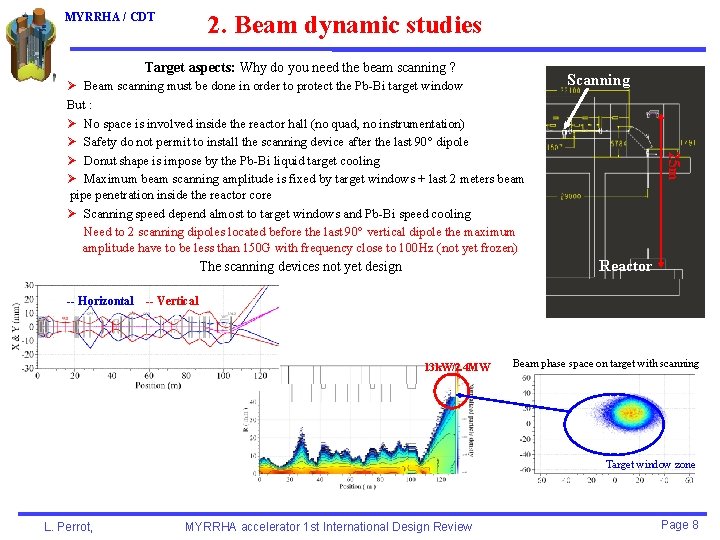The height and width of the screenshot is (540, 720).
Task: Click the title '2. Beam dynamic studies'
Action: [344, 25]
